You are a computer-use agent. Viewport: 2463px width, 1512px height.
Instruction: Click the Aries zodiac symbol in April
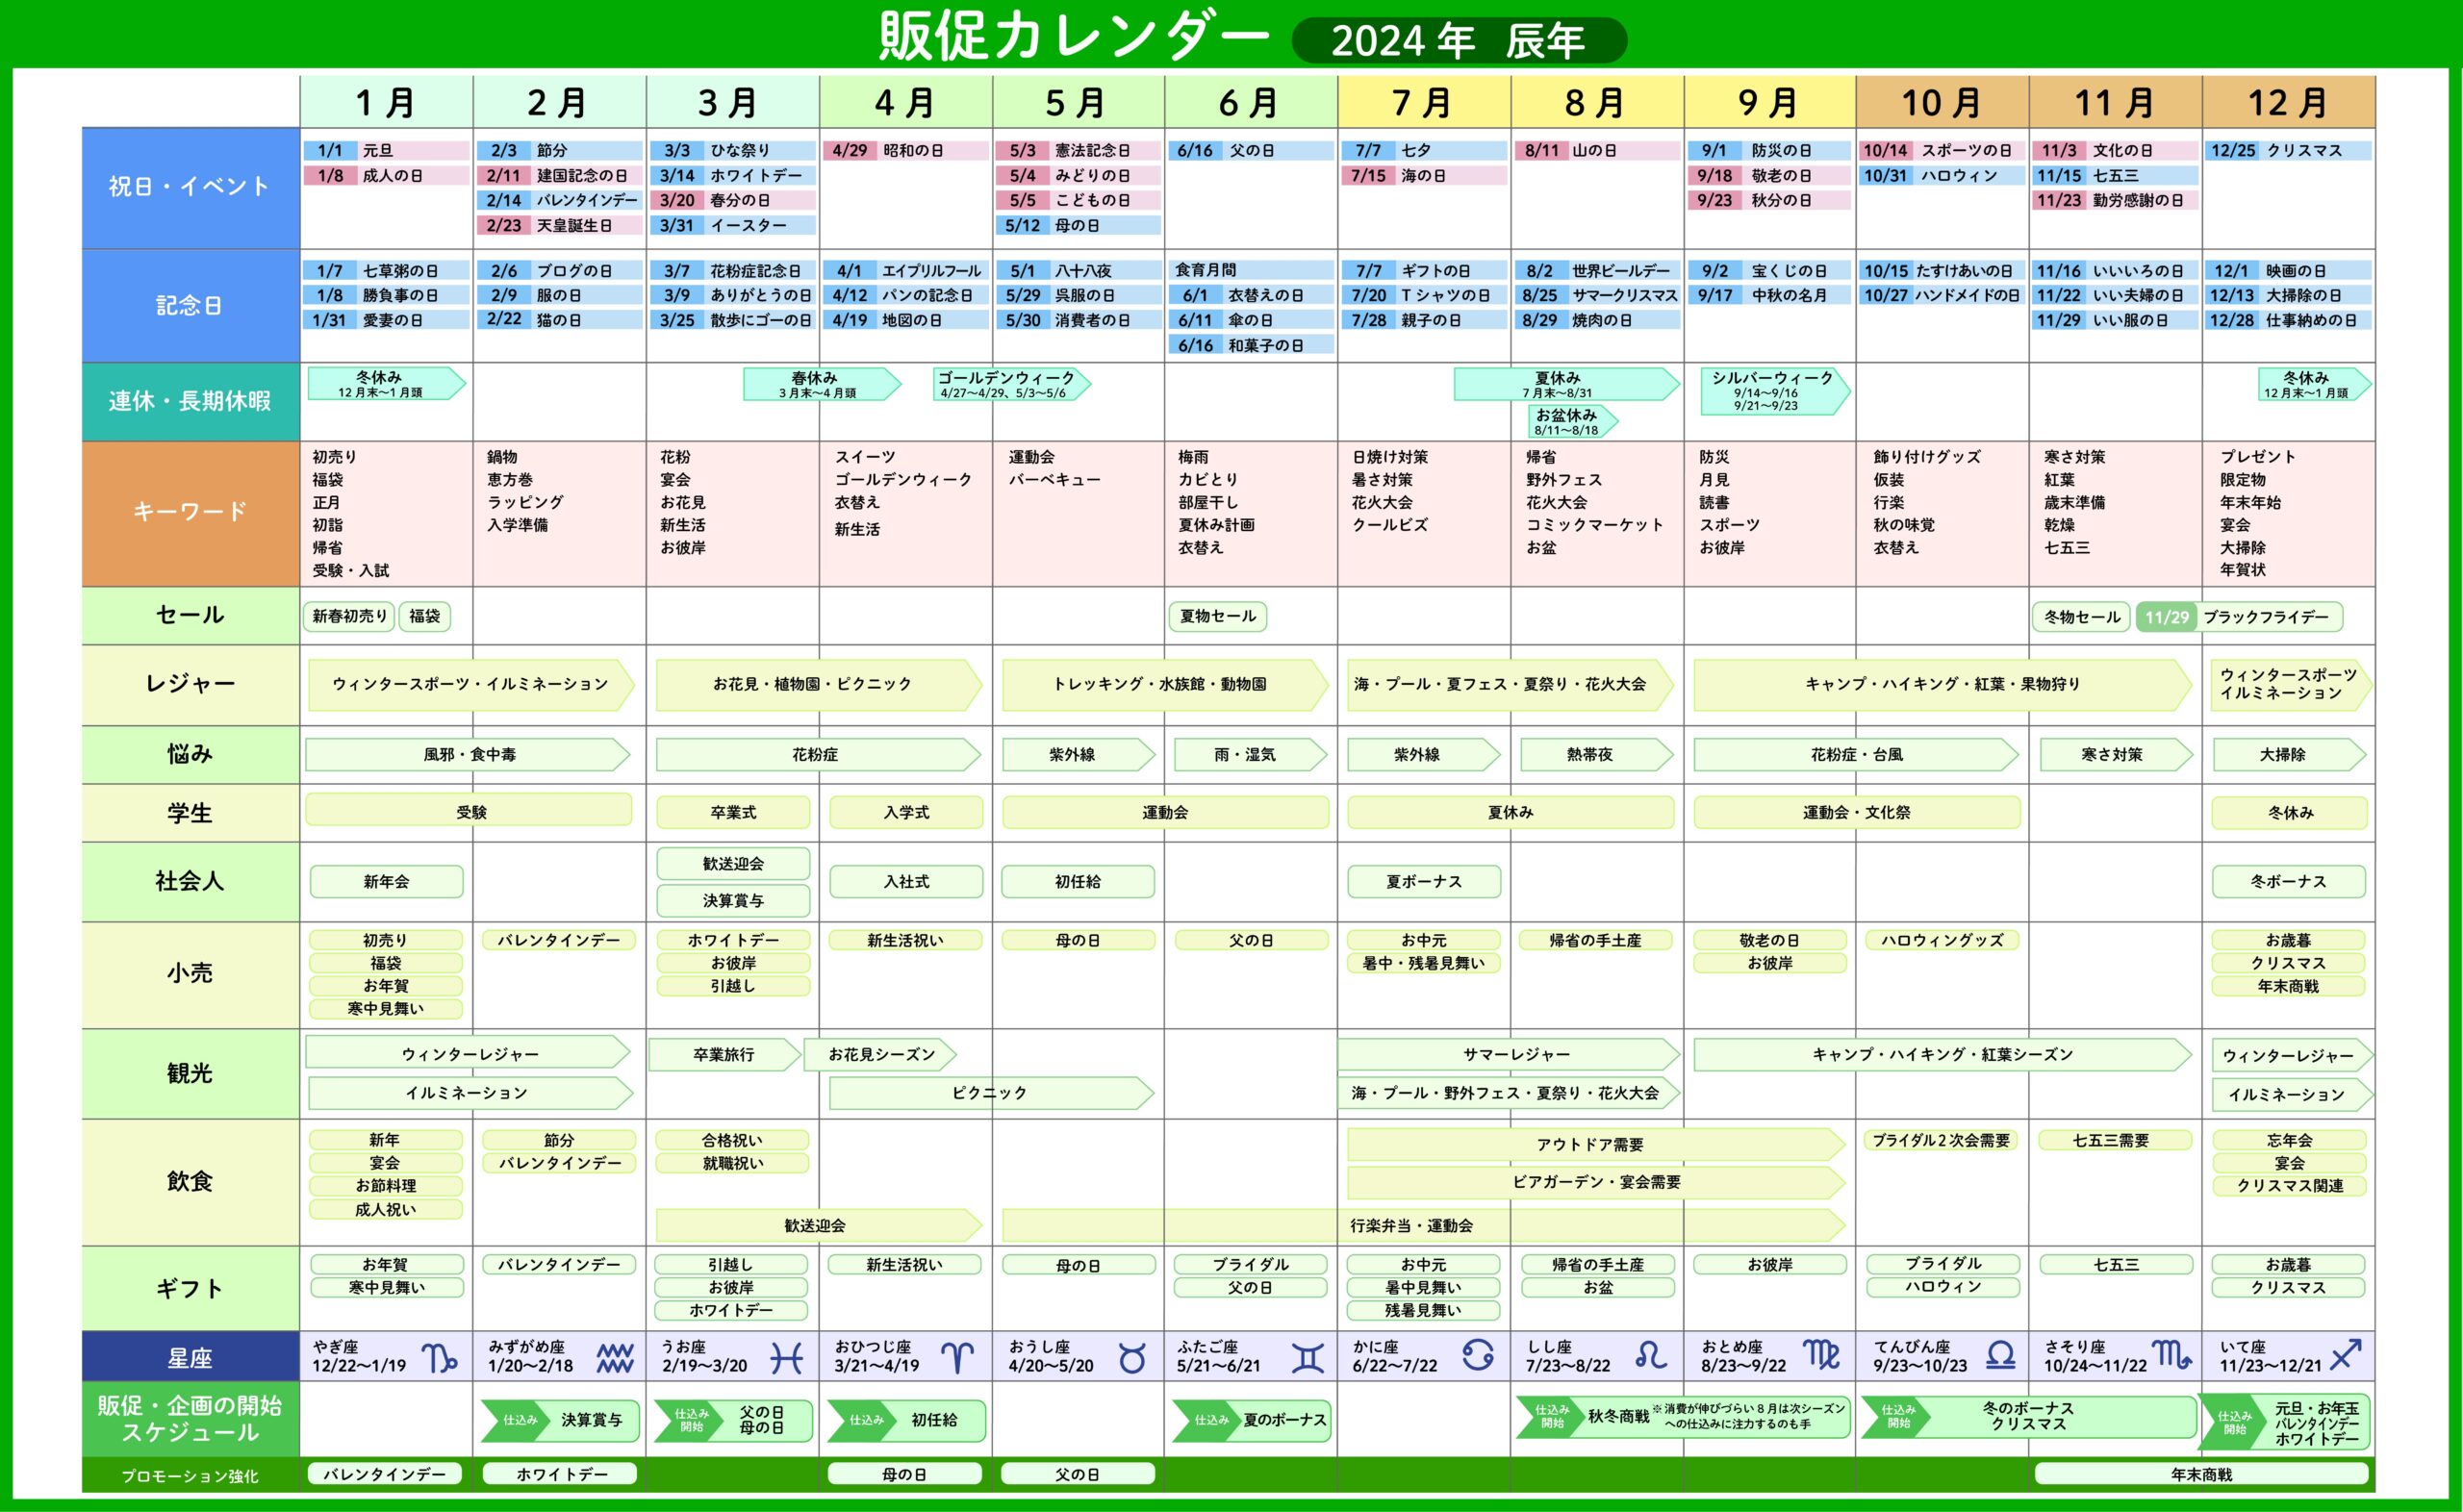[958, 1357]
